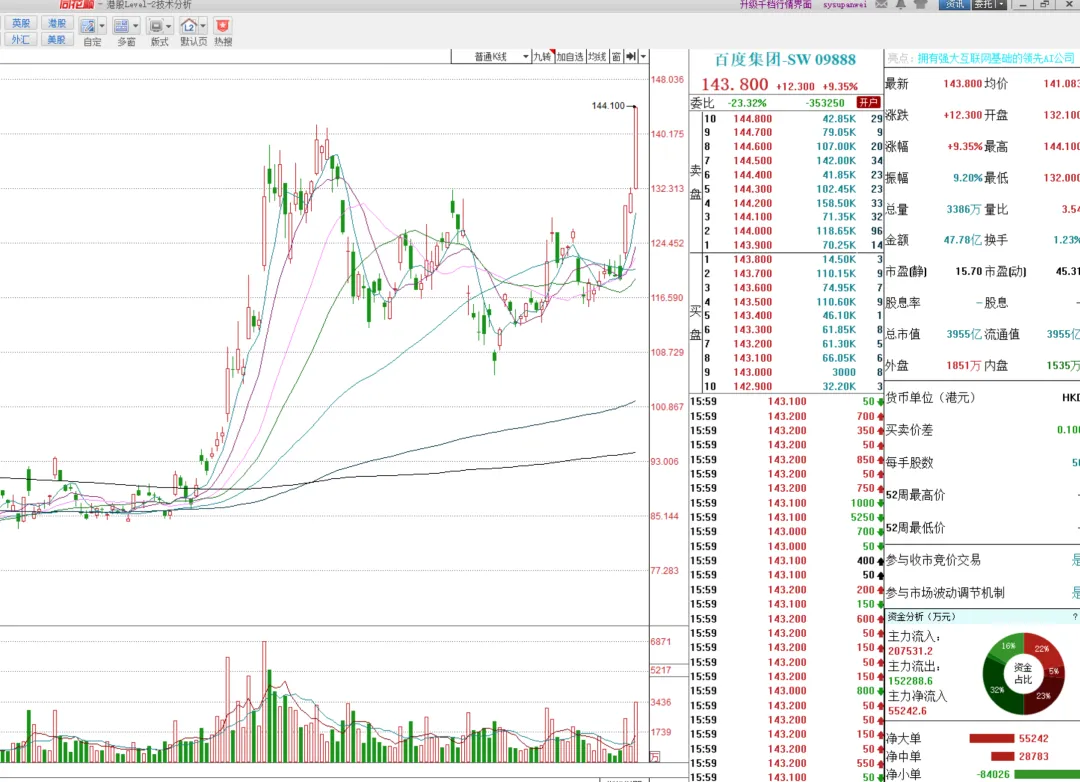
Task: Switch to the 港股 market tab
Action: click(x=56, y=23)
